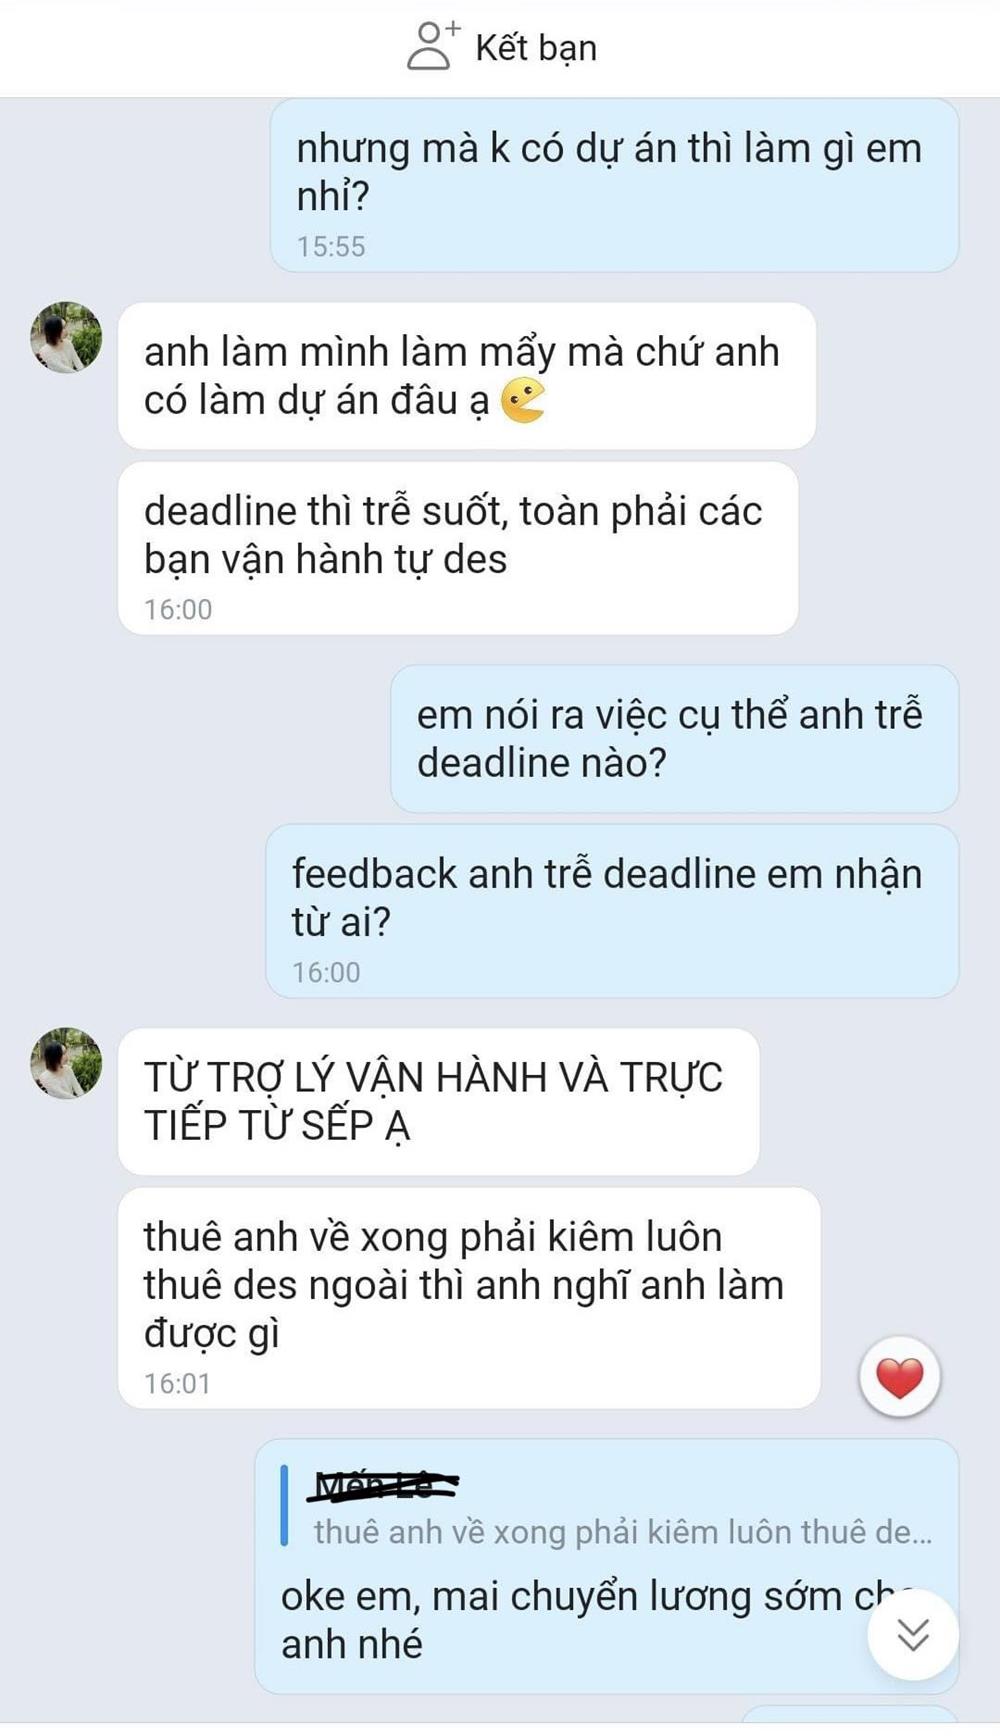This screenshot has width=1000, height=1736.
Task: Tap the 15:55 timestamp
Action: [x=331, y=246]
